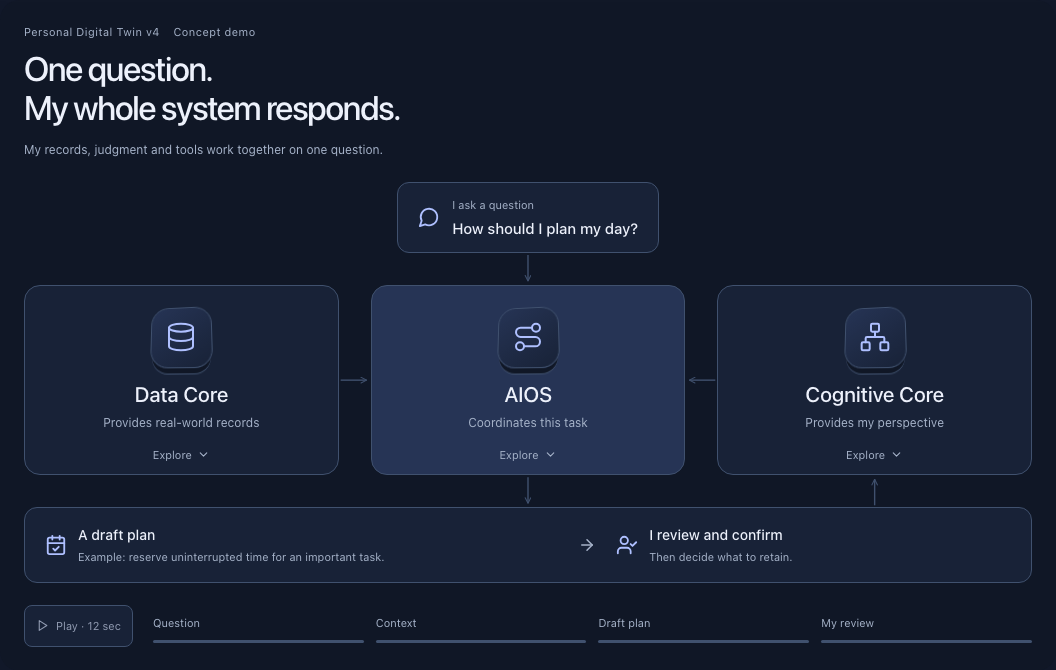Click 'One question.' headline line

[x=119, y=70]
